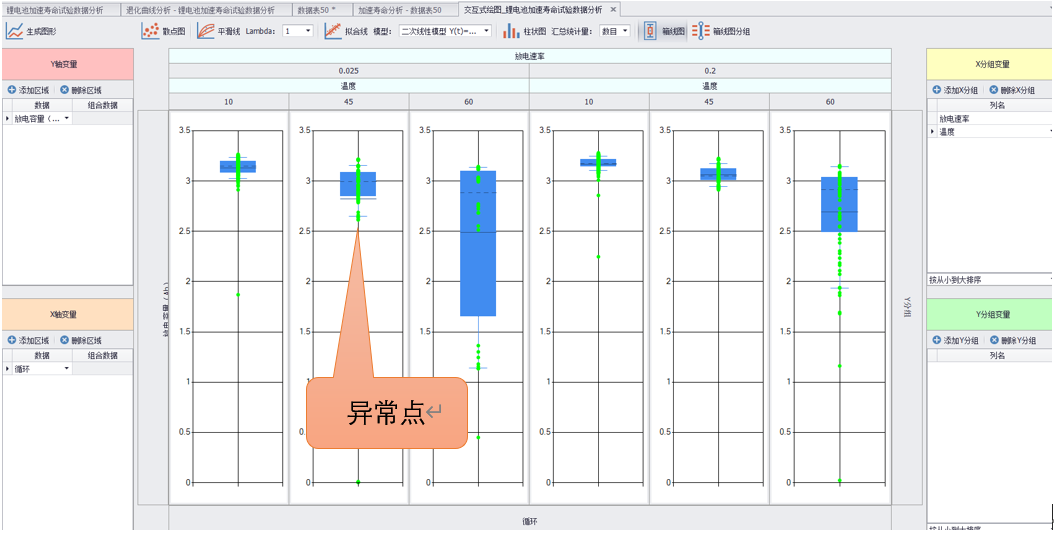The width and height of the screenshot is (1054, 536).
Task: Click temperature 60 header under 0.025
Action: (x=469, y=102)
